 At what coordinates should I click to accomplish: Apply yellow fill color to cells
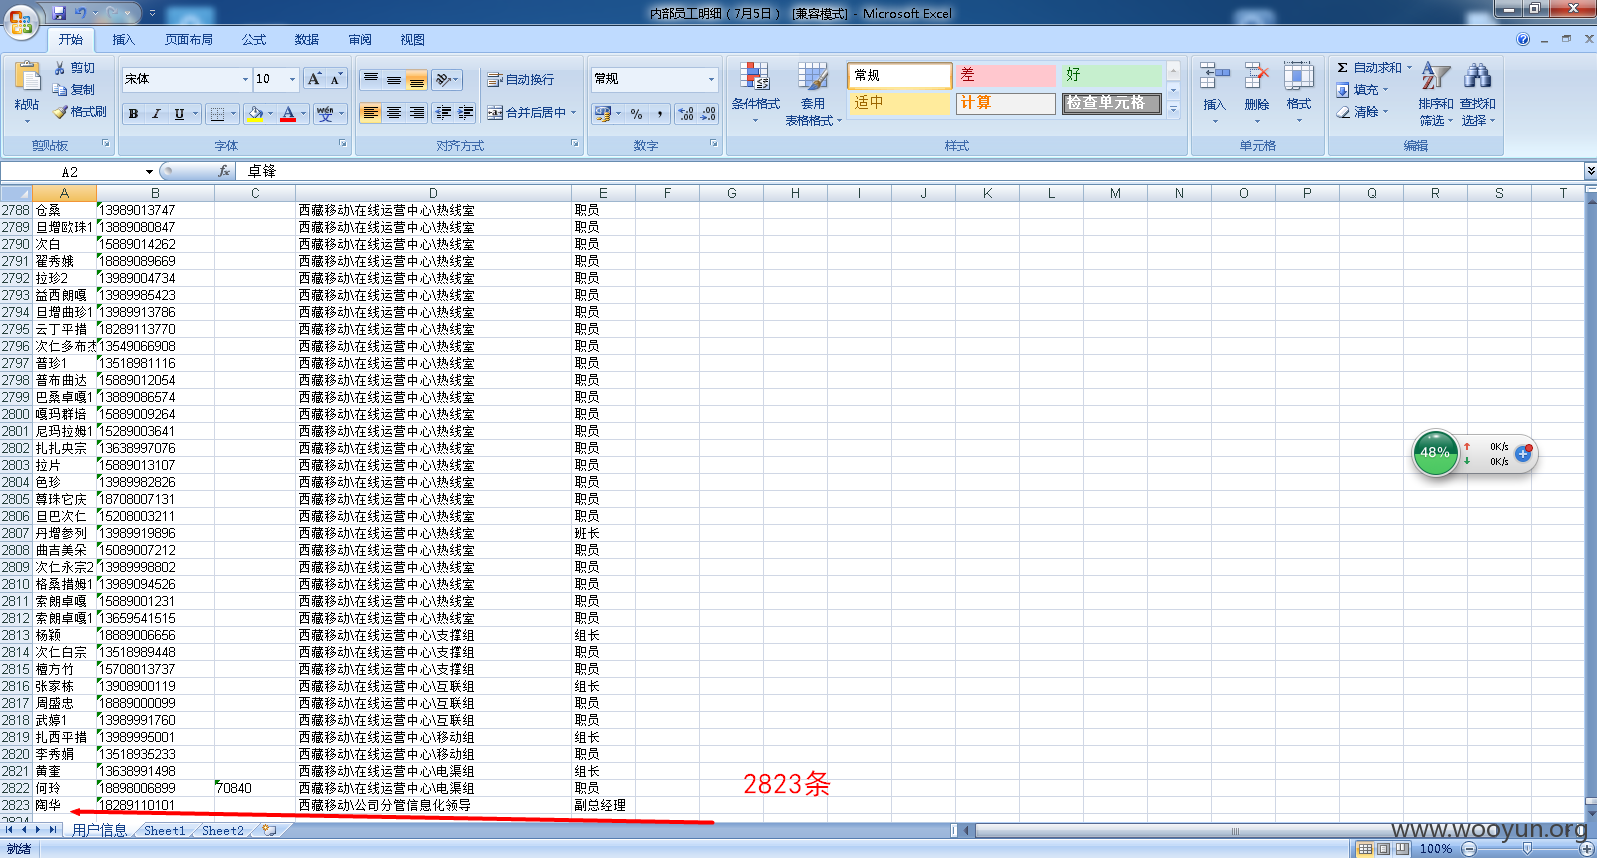[256, 114]
